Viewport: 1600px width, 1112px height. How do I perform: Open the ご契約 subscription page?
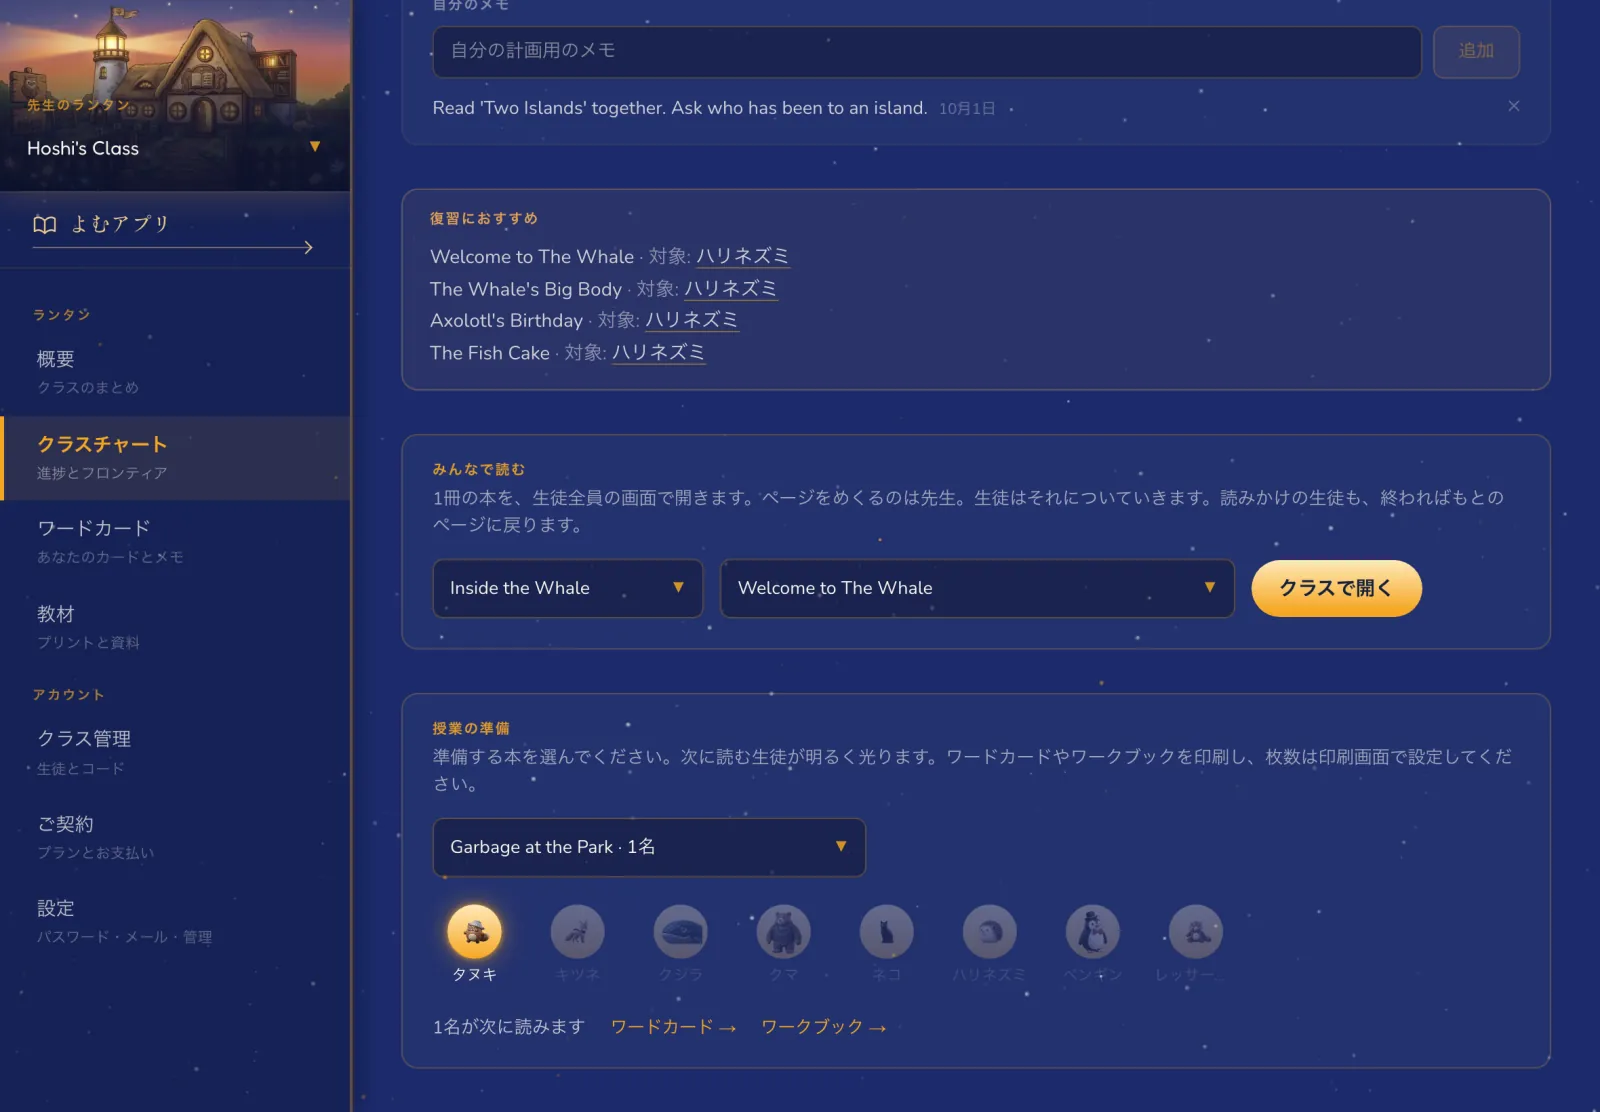click(x=176, y=837)
